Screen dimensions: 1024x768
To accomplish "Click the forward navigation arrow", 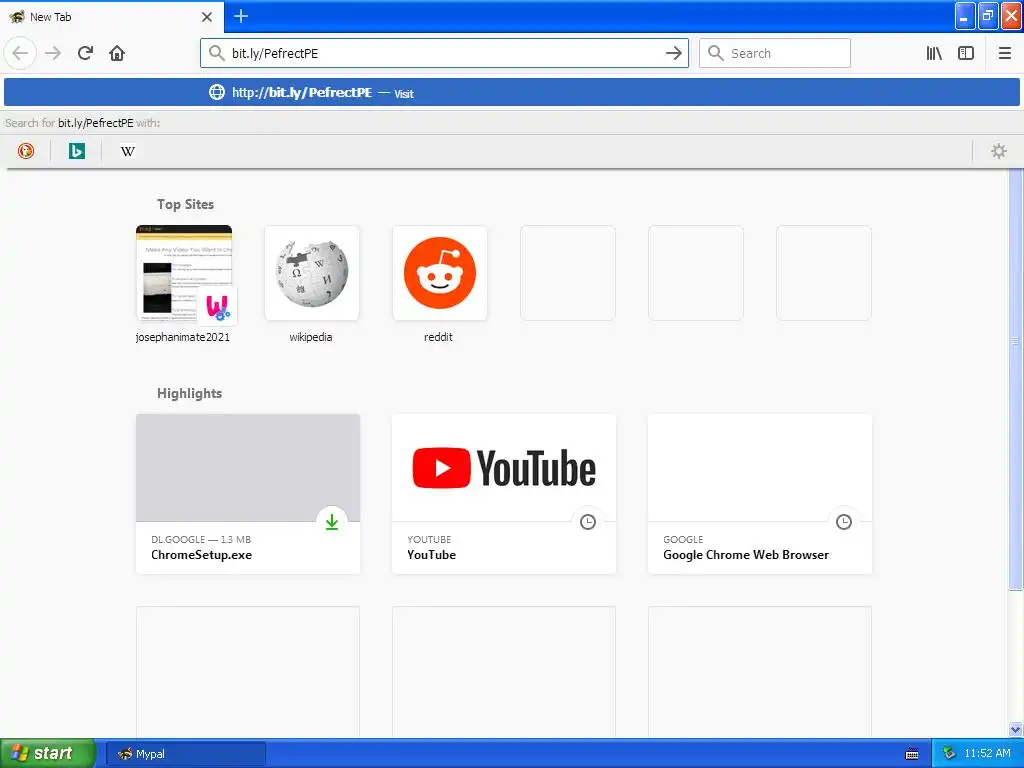I will [53, 53].
